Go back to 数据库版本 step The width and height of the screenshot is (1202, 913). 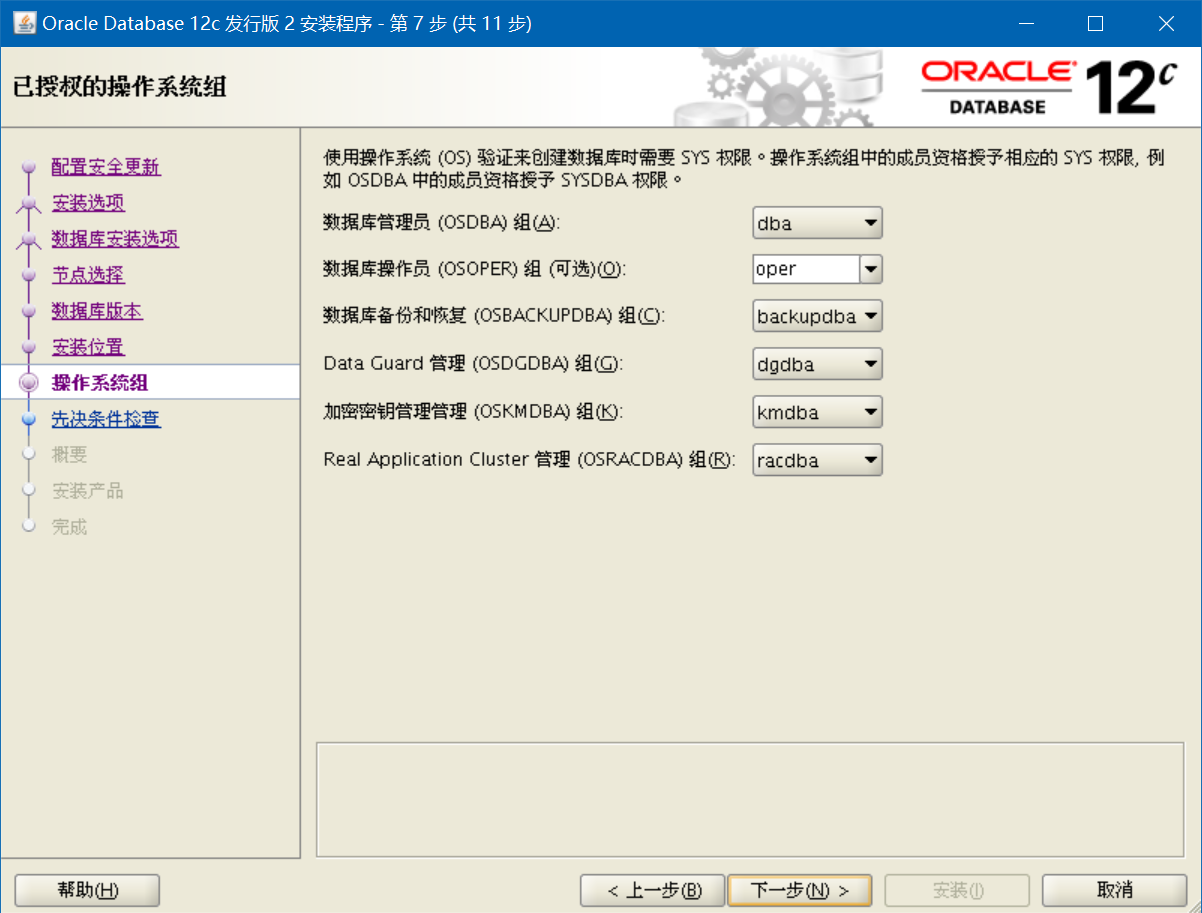[x=97, y=311]
